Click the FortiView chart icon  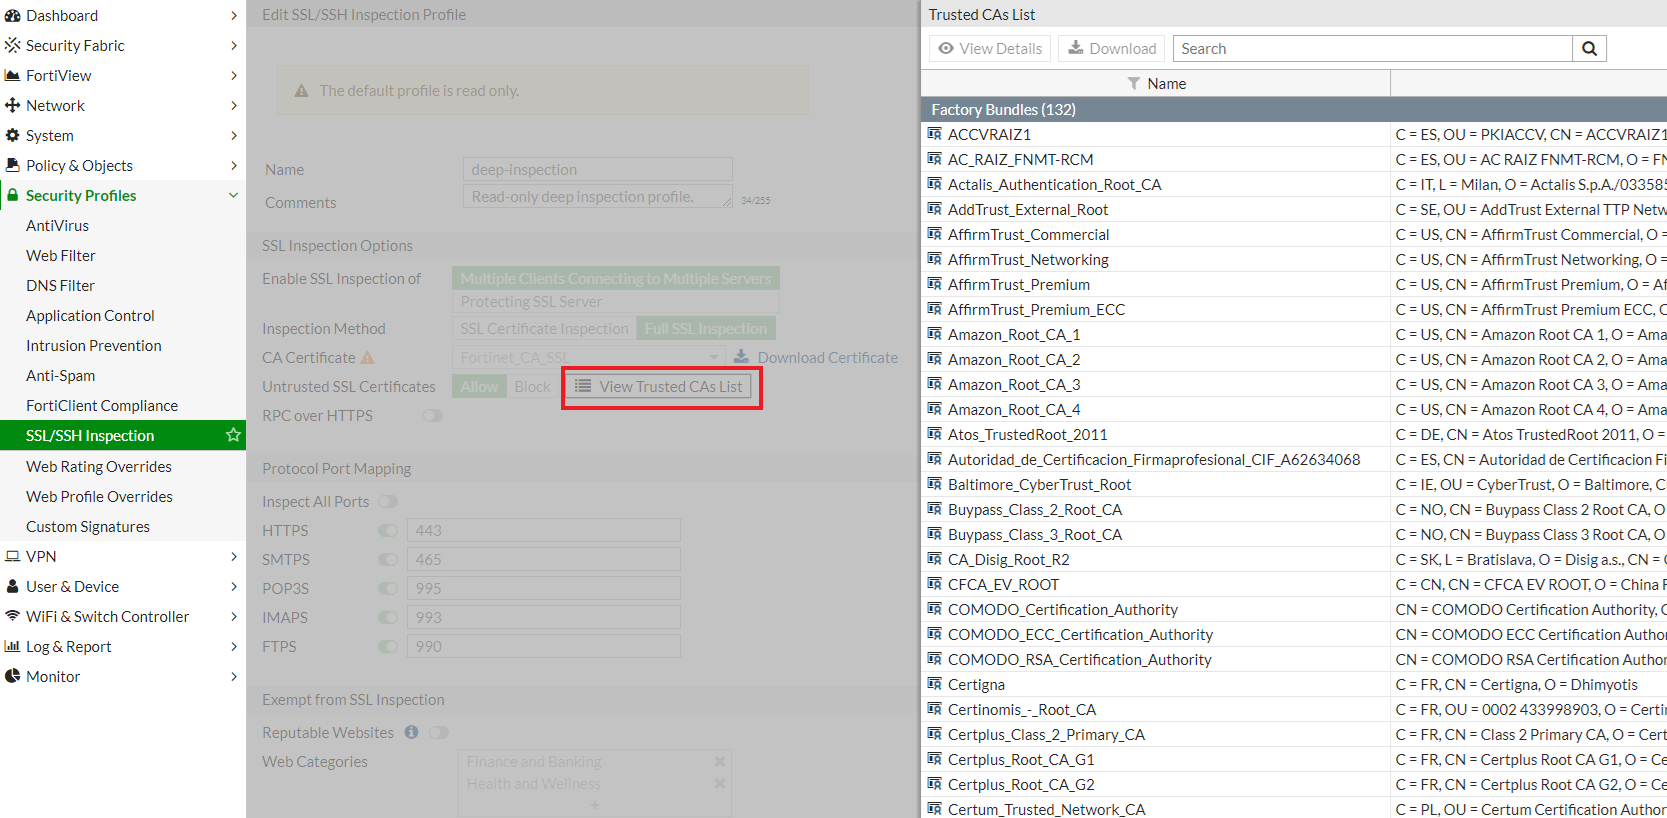coord(13,76)
